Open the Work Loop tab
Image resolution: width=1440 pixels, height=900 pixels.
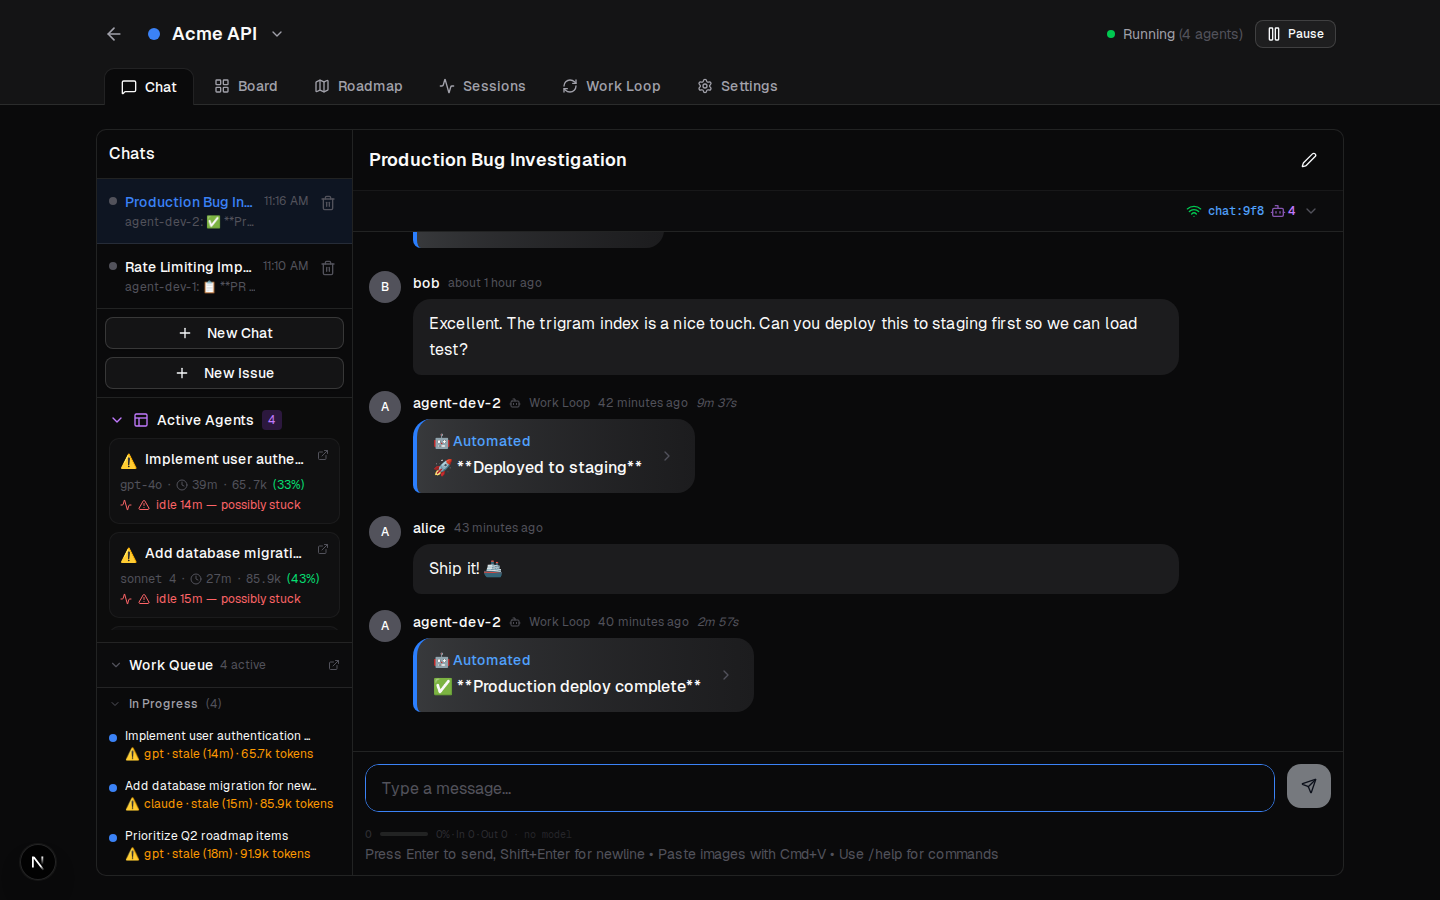click(611, 86)
